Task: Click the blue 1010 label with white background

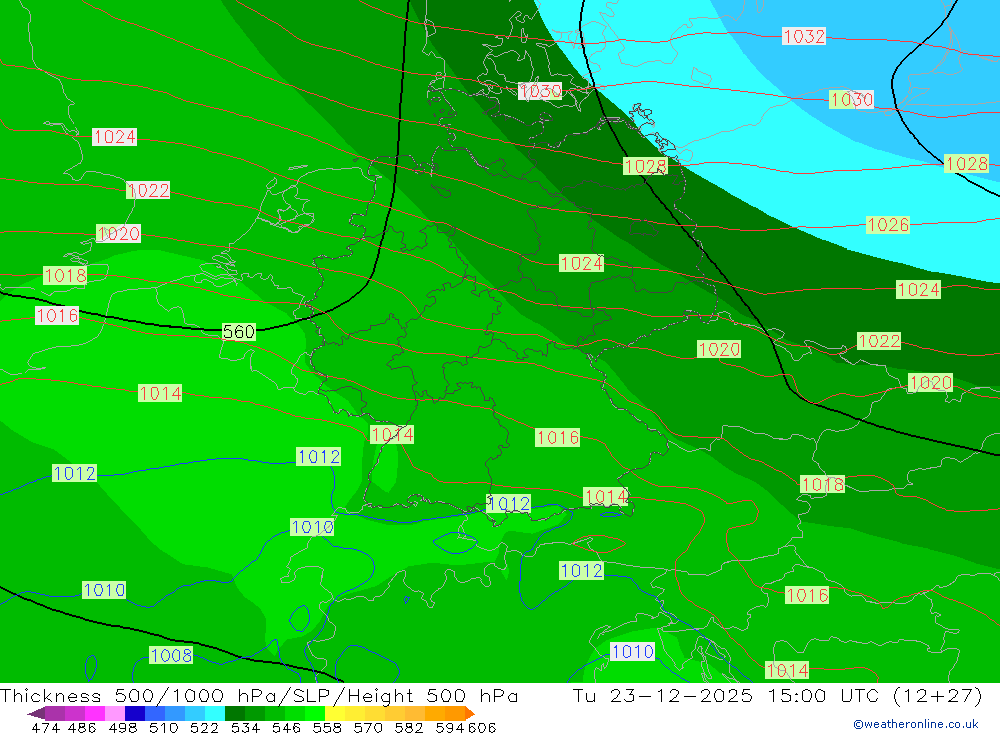Action: tap(633, 651)
